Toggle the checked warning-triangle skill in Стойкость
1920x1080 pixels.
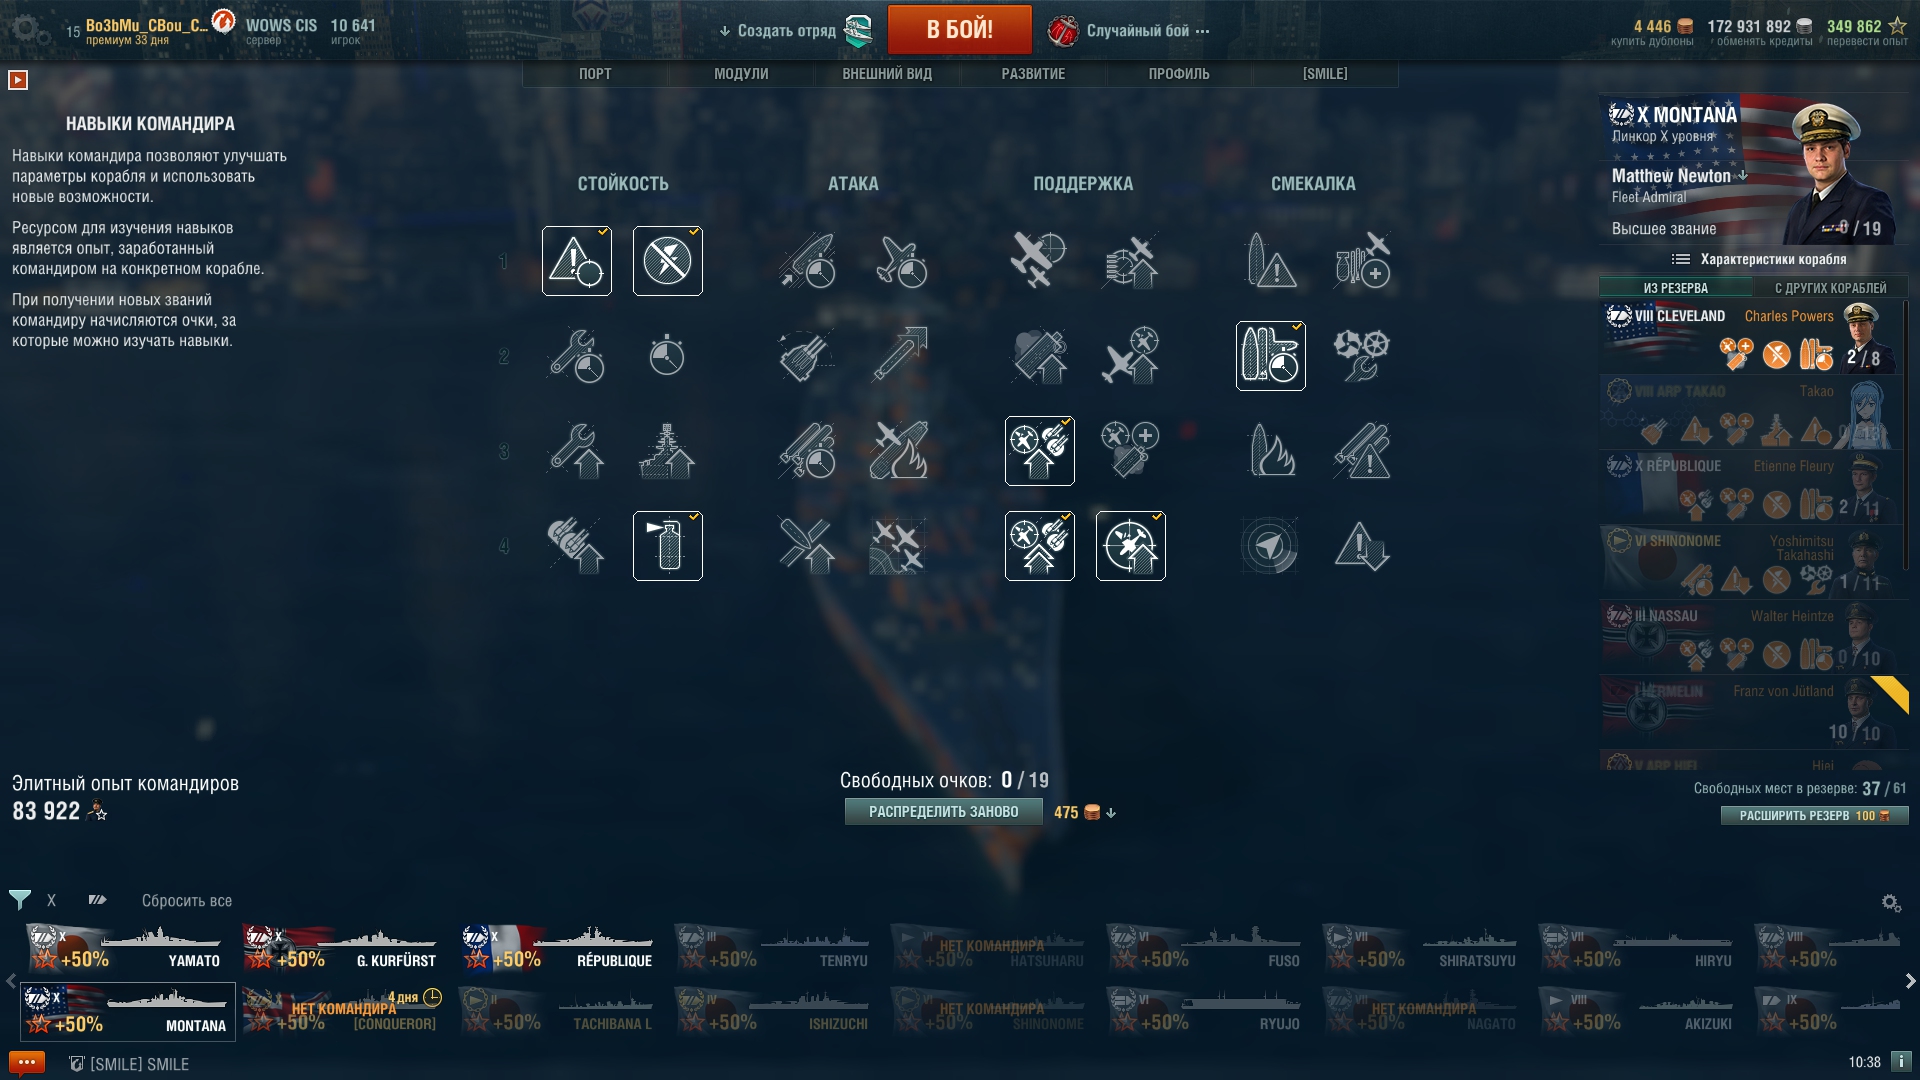[x=577, y=261]
